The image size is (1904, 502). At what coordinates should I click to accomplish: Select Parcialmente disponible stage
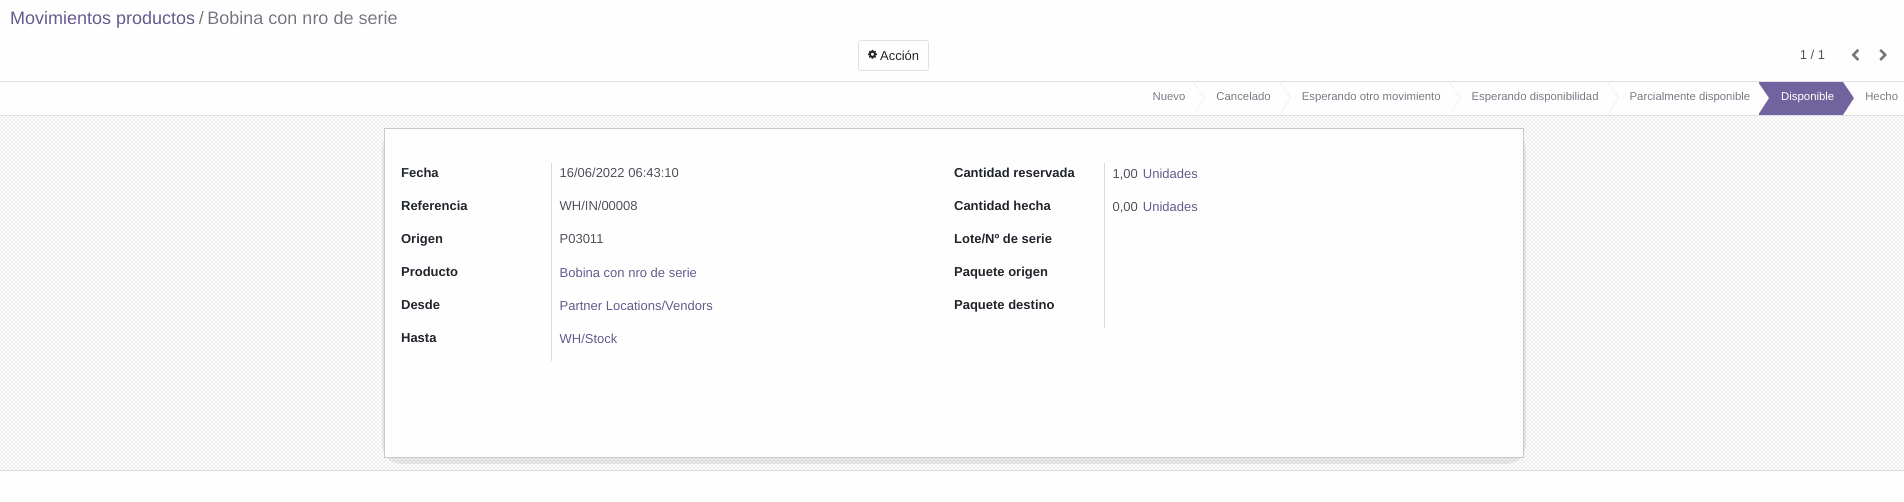1689,97
